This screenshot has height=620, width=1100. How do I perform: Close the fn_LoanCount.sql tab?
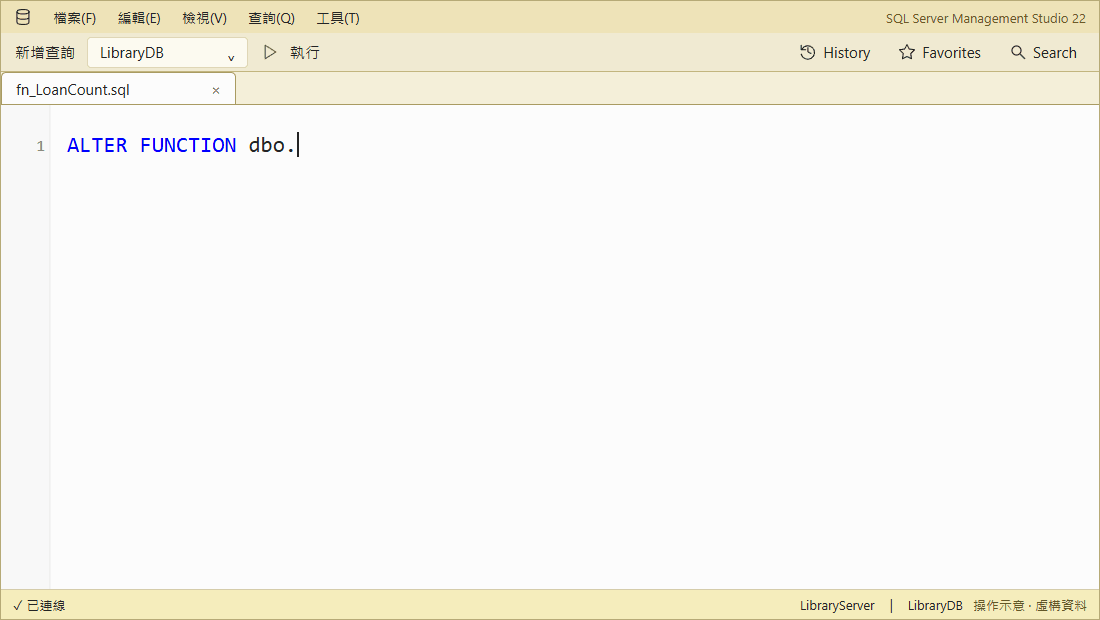coord(216,90)
